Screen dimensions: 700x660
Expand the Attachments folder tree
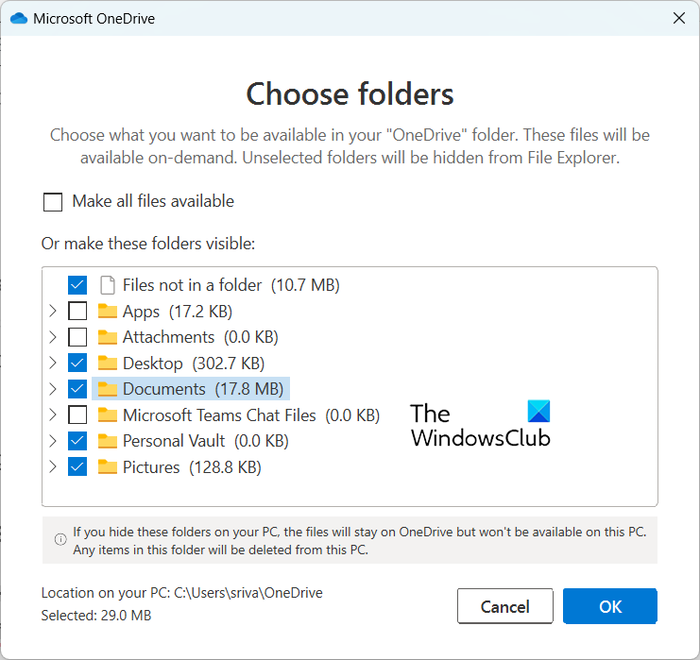53,337
